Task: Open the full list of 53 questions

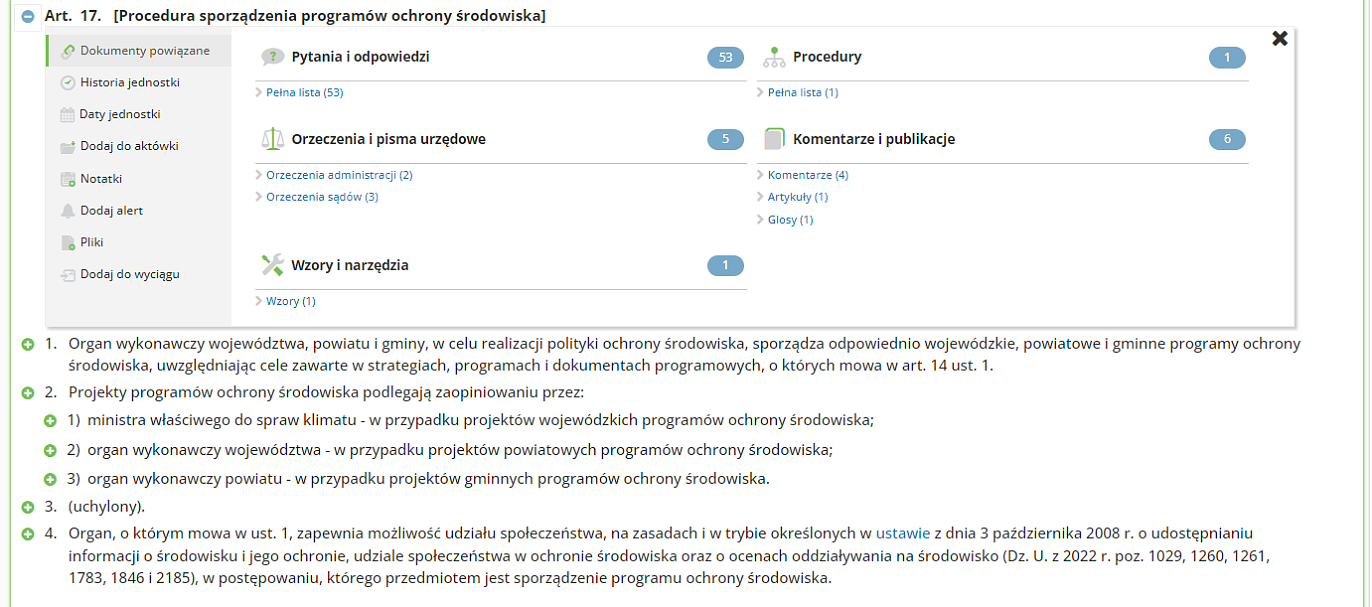Action: [x=304, y=92]
